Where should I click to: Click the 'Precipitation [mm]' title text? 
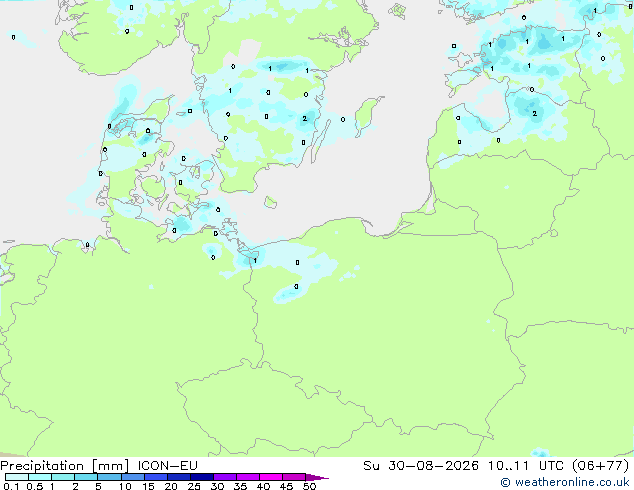65,466
